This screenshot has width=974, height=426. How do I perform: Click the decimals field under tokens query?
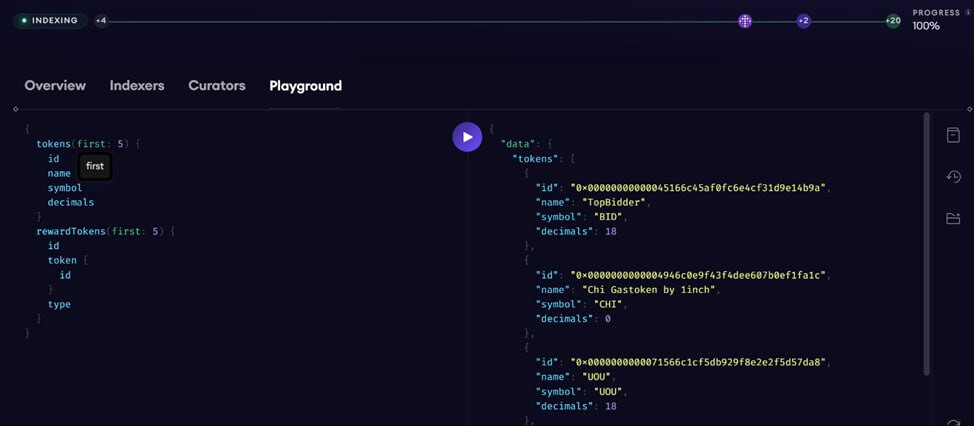70,202
